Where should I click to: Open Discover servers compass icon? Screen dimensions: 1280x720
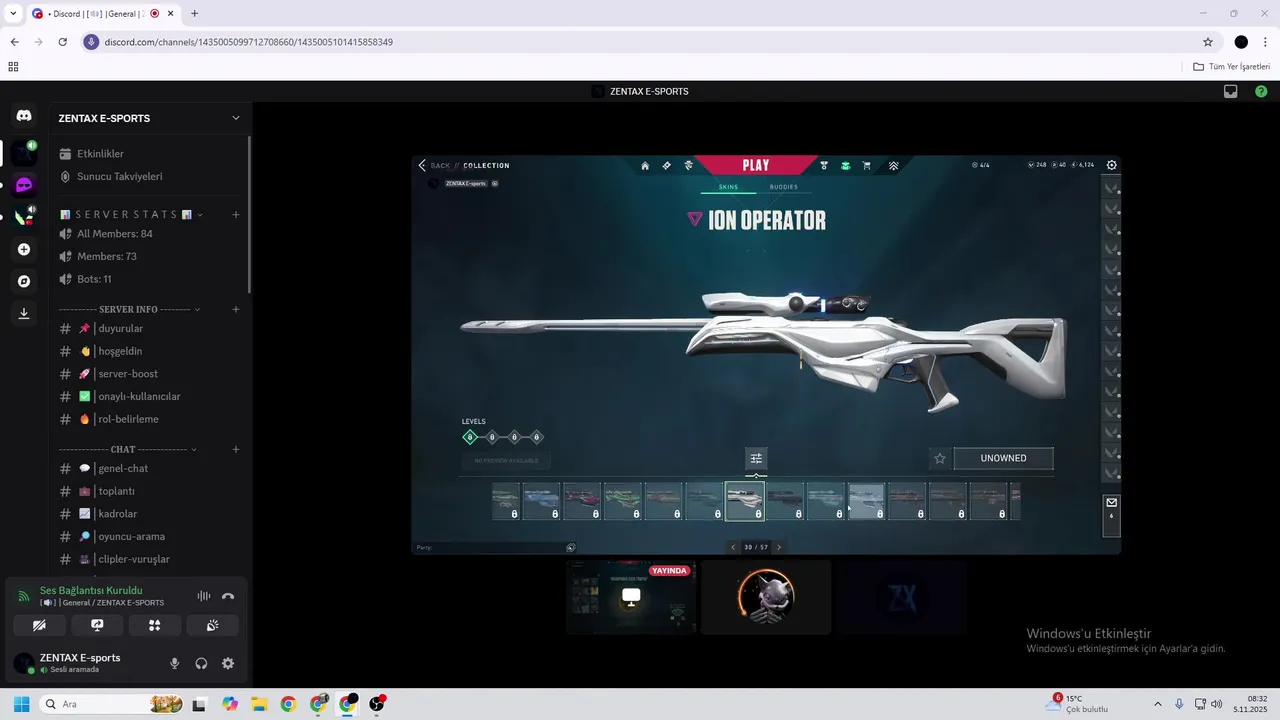click(x=24, y=281)
